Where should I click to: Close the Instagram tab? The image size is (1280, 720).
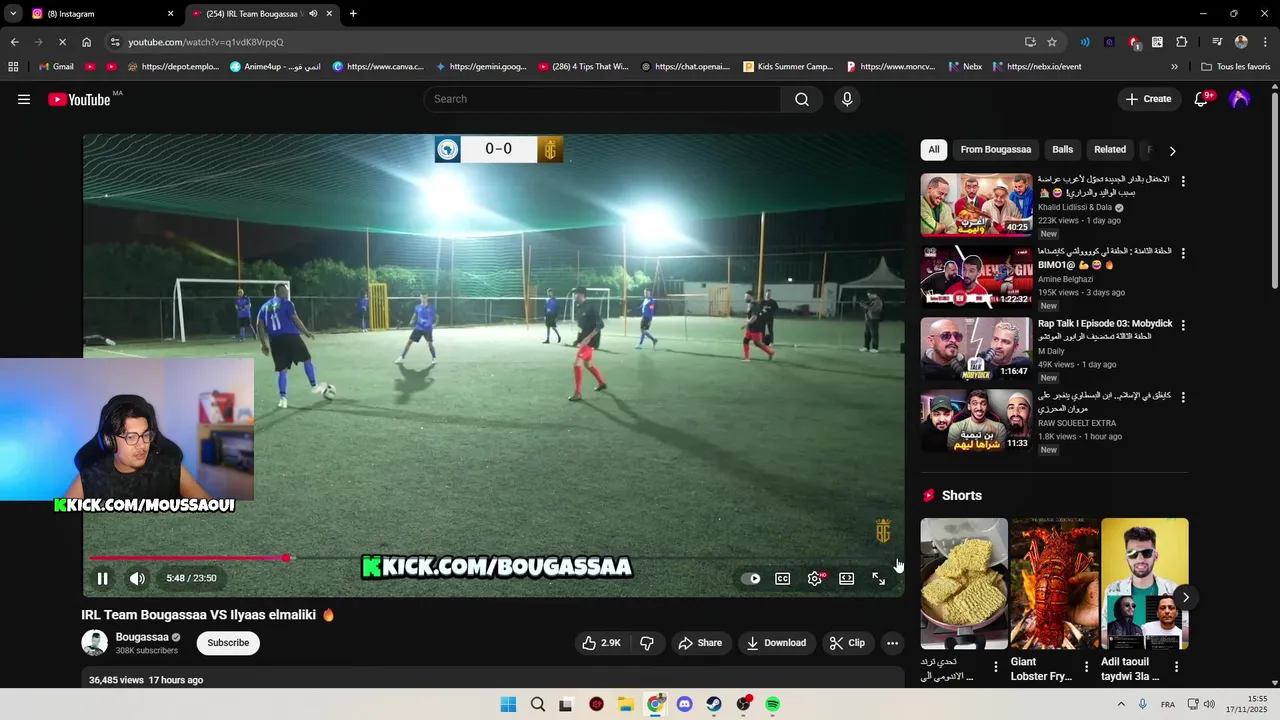[x=170, y=14]
